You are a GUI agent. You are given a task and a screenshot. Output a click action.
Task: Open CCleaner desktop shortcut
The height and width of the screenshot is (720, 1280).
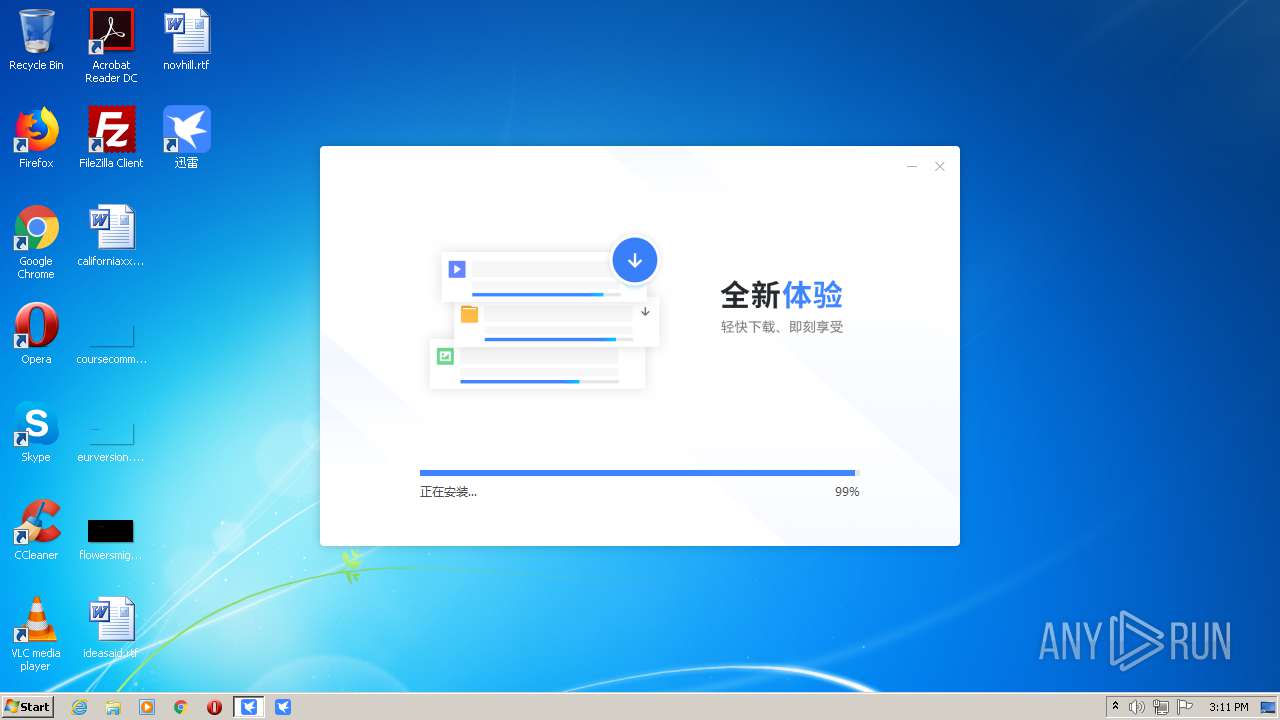click(x=36, y=530)
